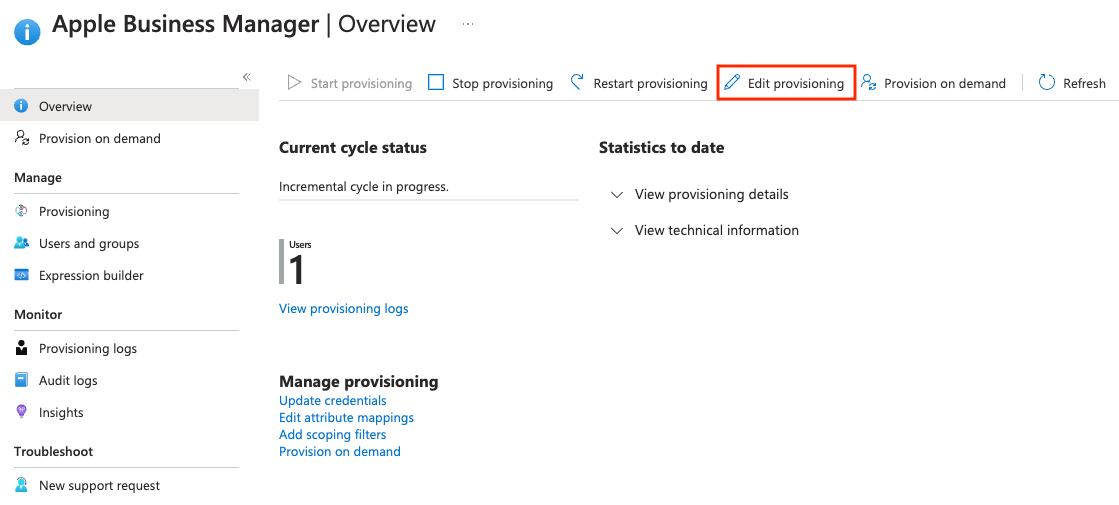Collapse the left sidebar navigation pane

point(246,77)
